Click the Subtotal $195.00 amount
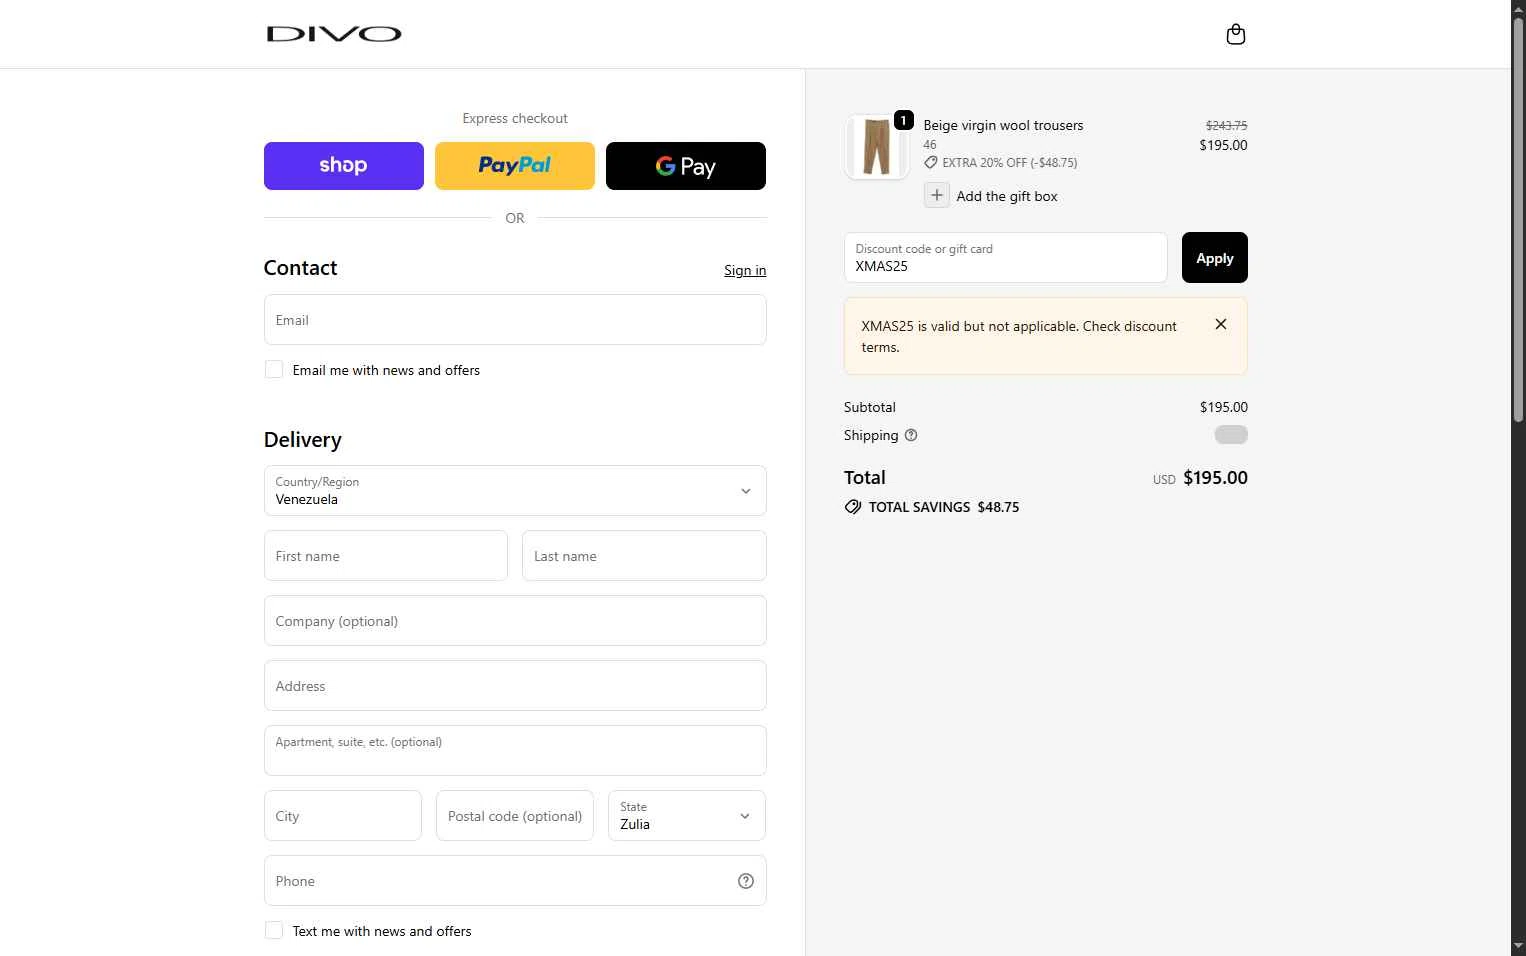 1223,407
